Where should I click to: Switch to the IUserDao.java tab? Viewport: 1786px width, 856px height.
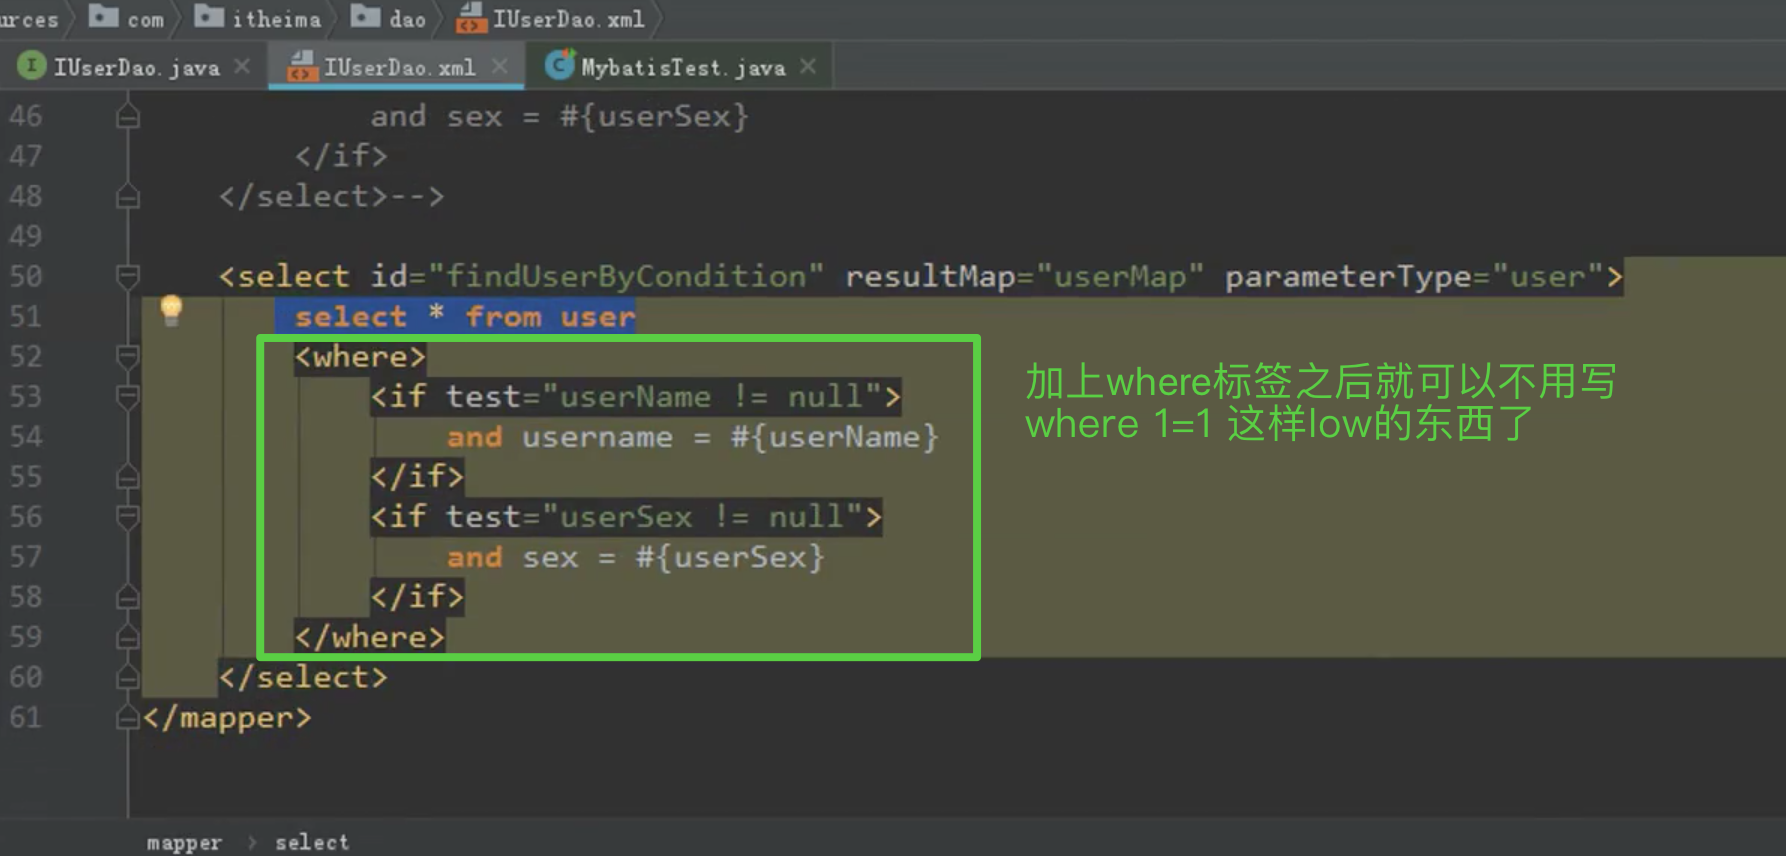pyautogui.click(x=136, y=68)
